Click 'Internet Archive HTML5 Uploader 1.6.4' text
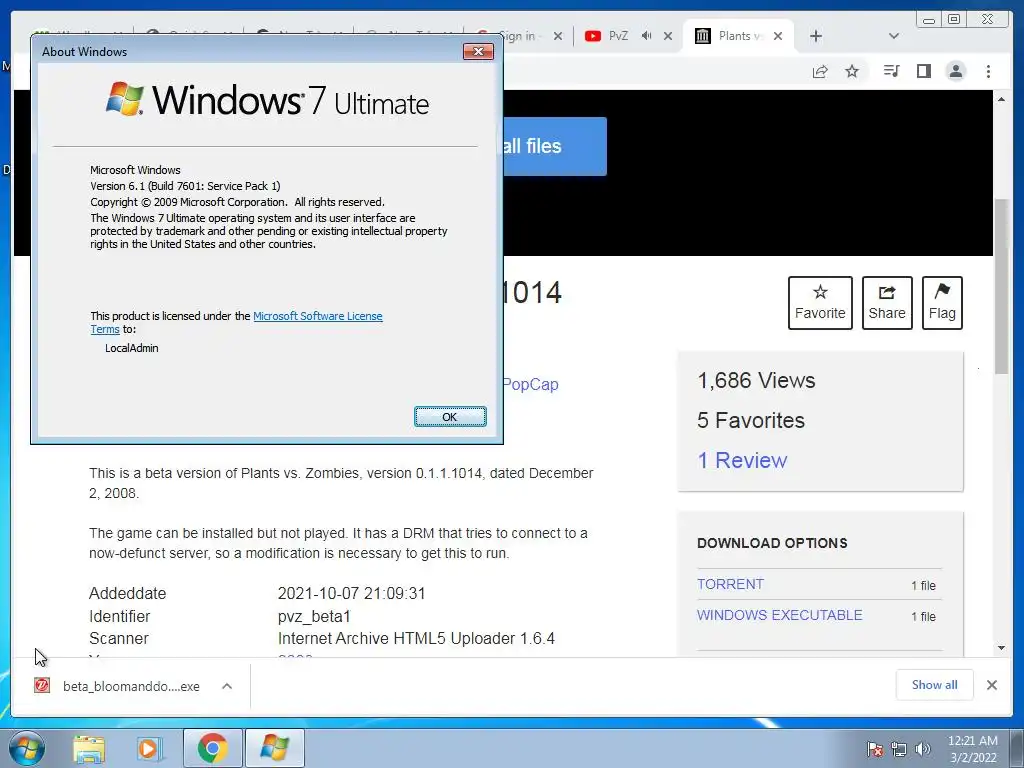Image resolution: width=1024 pixels, height=768 pixels. [416, 639]
